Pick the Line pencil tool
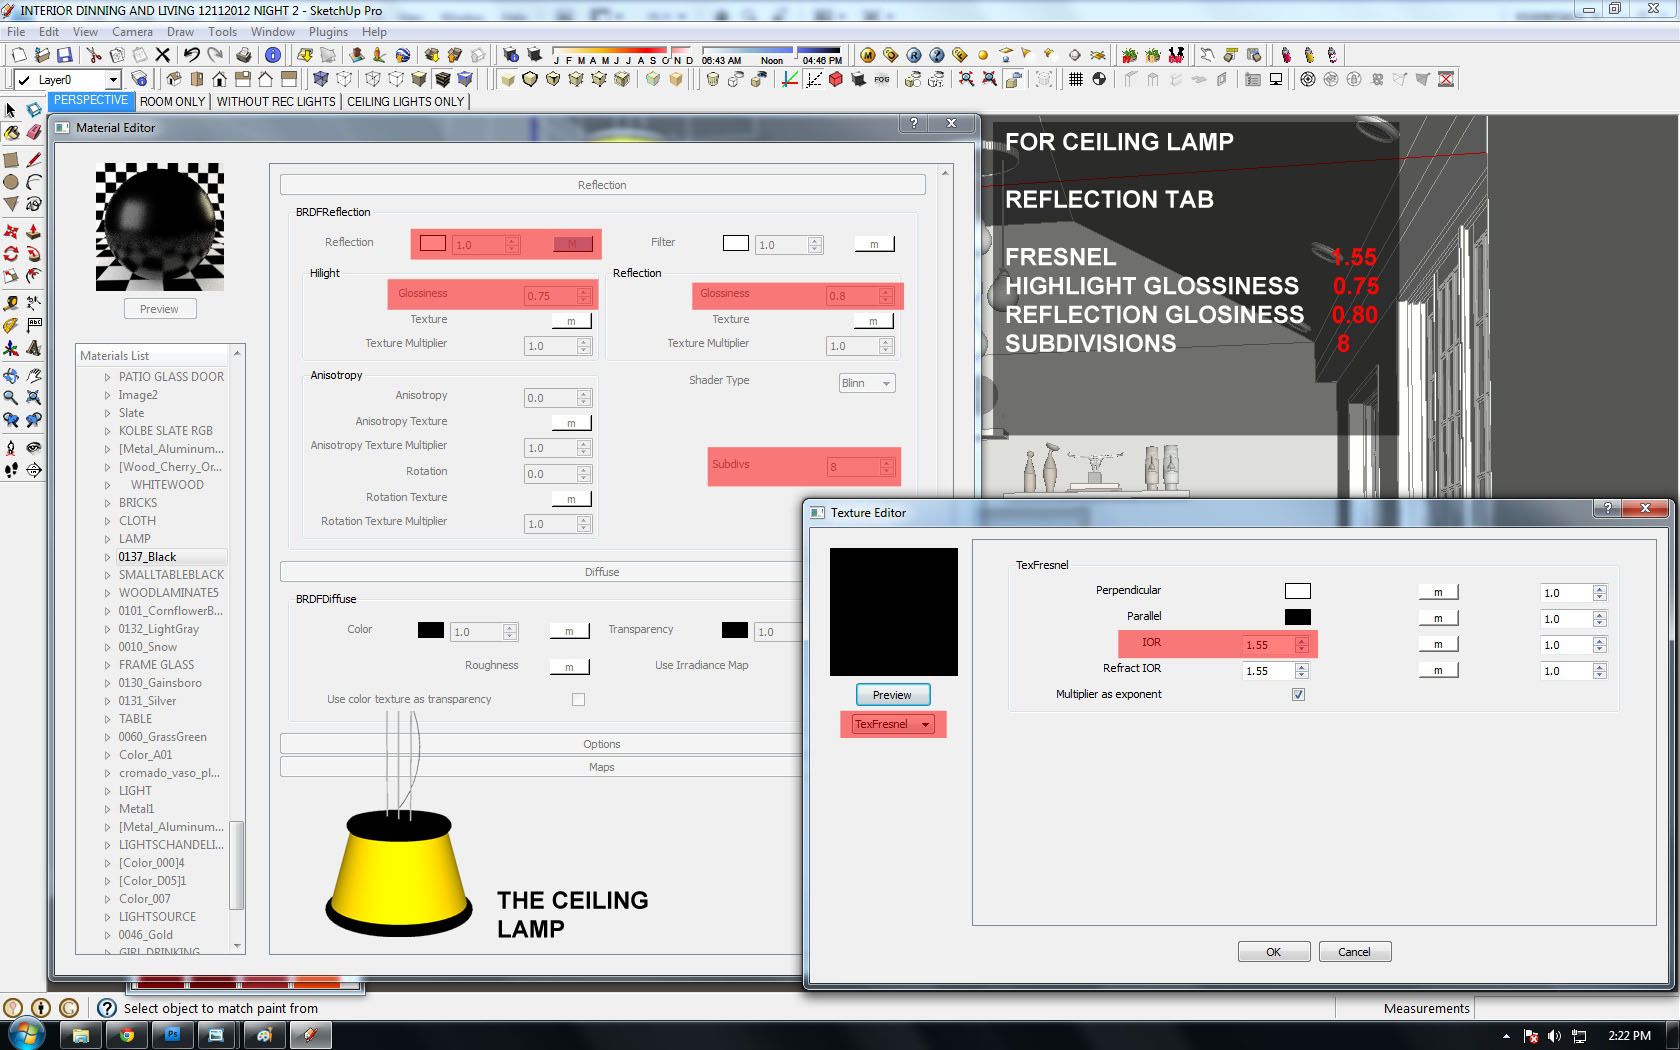Viewport: 1680px width, 1050px height. (33, 159)
